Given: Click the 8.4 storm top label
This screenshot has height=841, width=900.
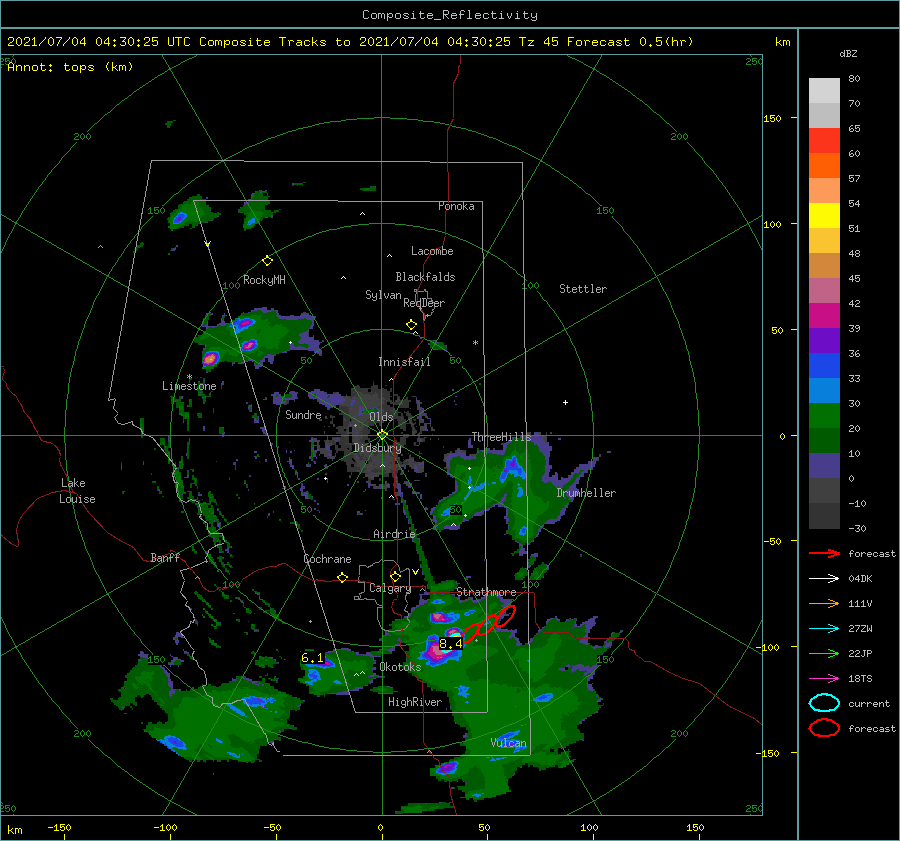Looking at the screenshot, I should click(x=451, y=644).
